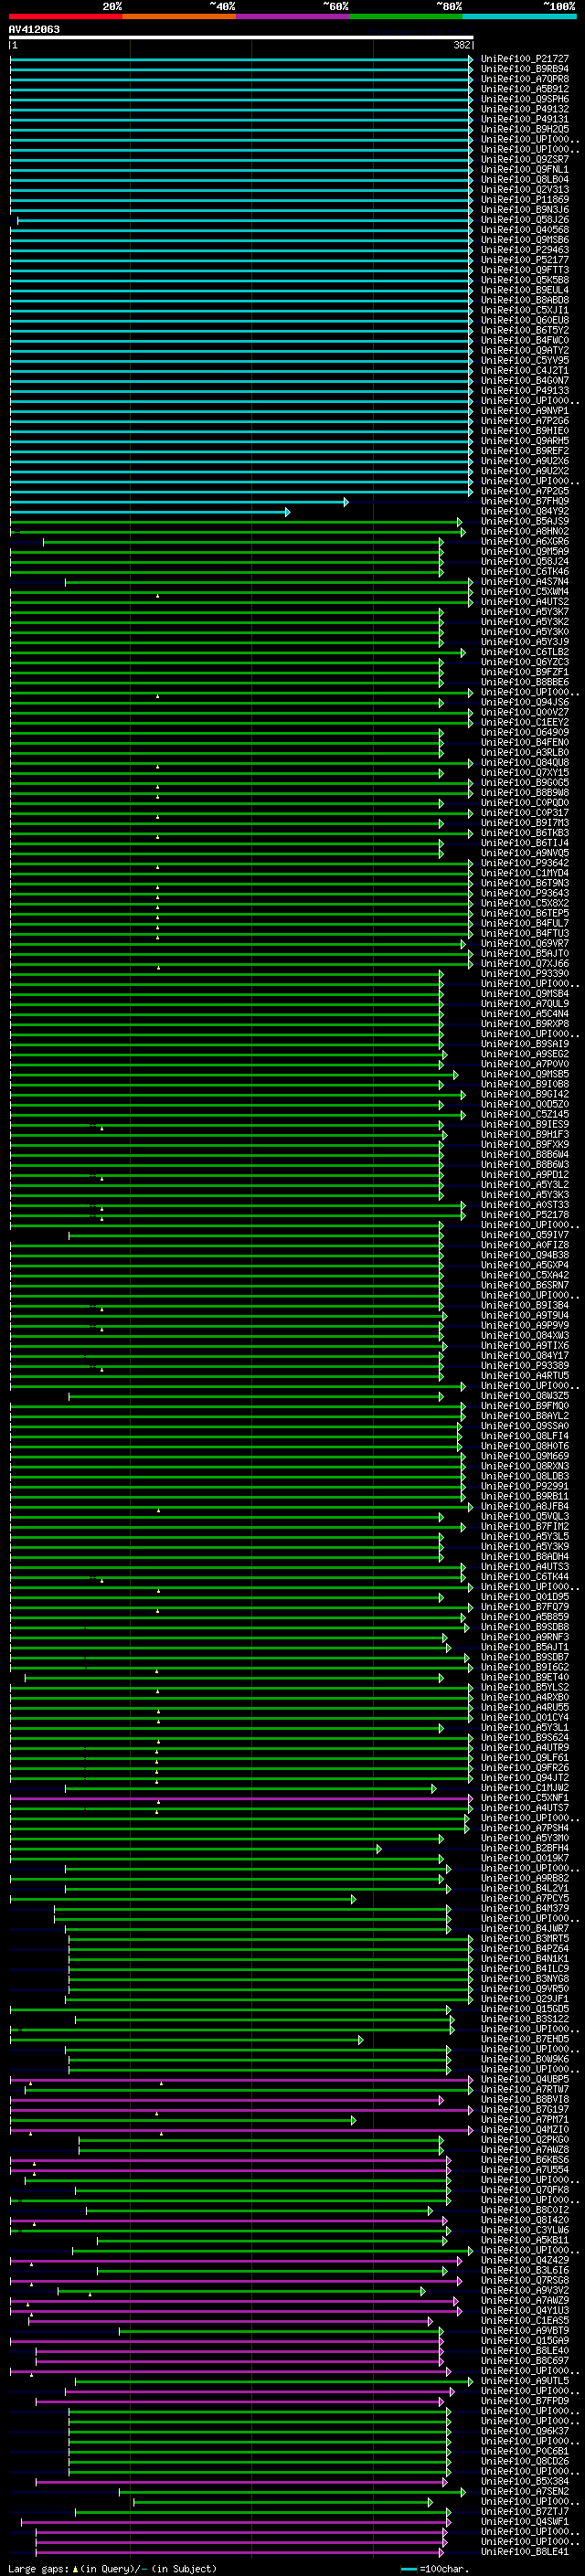Click the UniRef100_C4J2T1 label
The width and height of the screenshot is (585, 2576).
pyautogui.click(x=525, y=371)
